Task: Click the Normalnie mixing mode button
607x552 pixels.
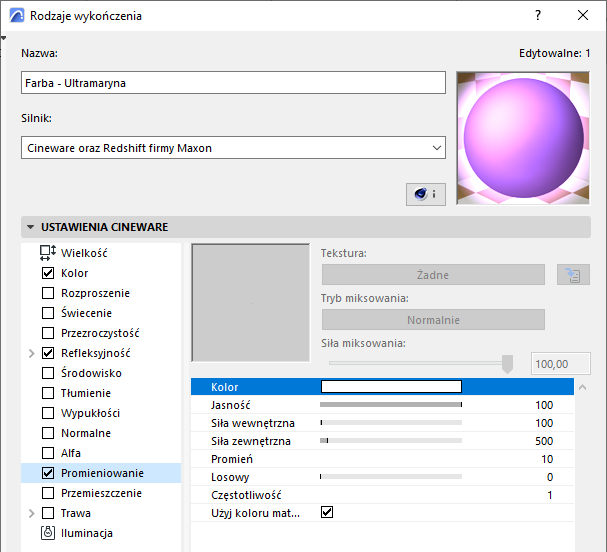Action: [433, 320]
